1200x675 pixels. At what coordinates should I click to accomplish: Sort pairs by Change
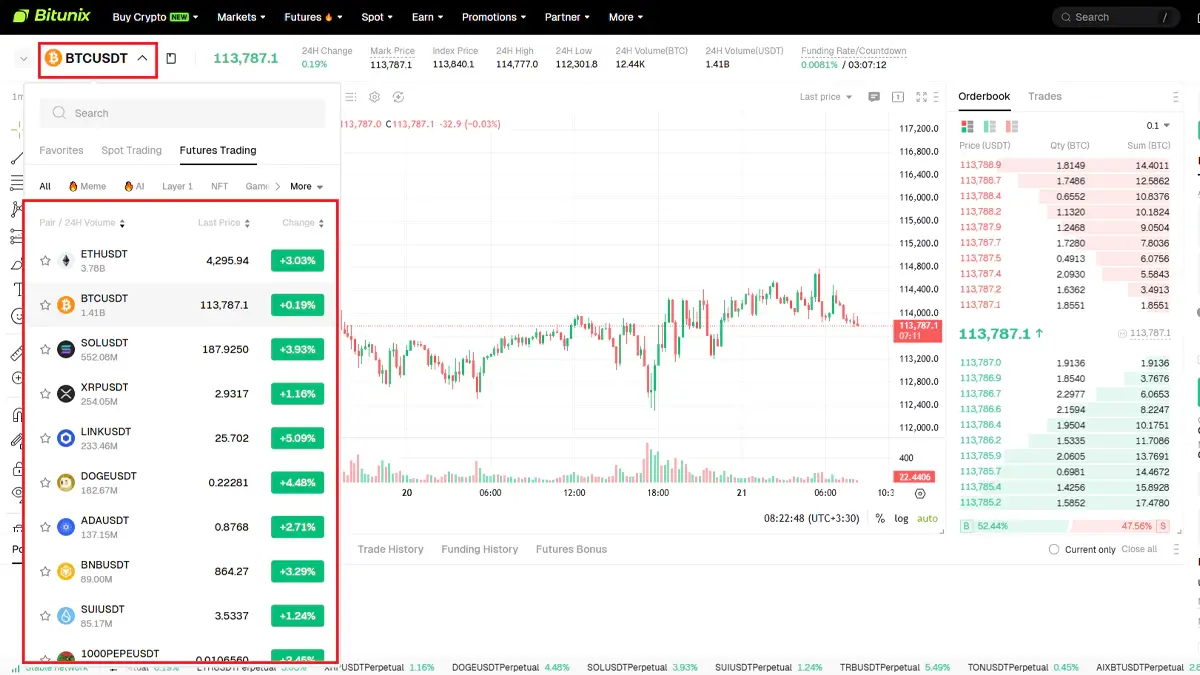[x=303, y=223]
